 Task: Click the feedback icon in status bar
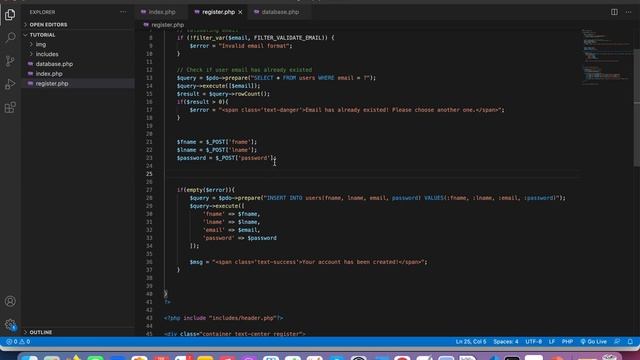click(x=617, y=342)
